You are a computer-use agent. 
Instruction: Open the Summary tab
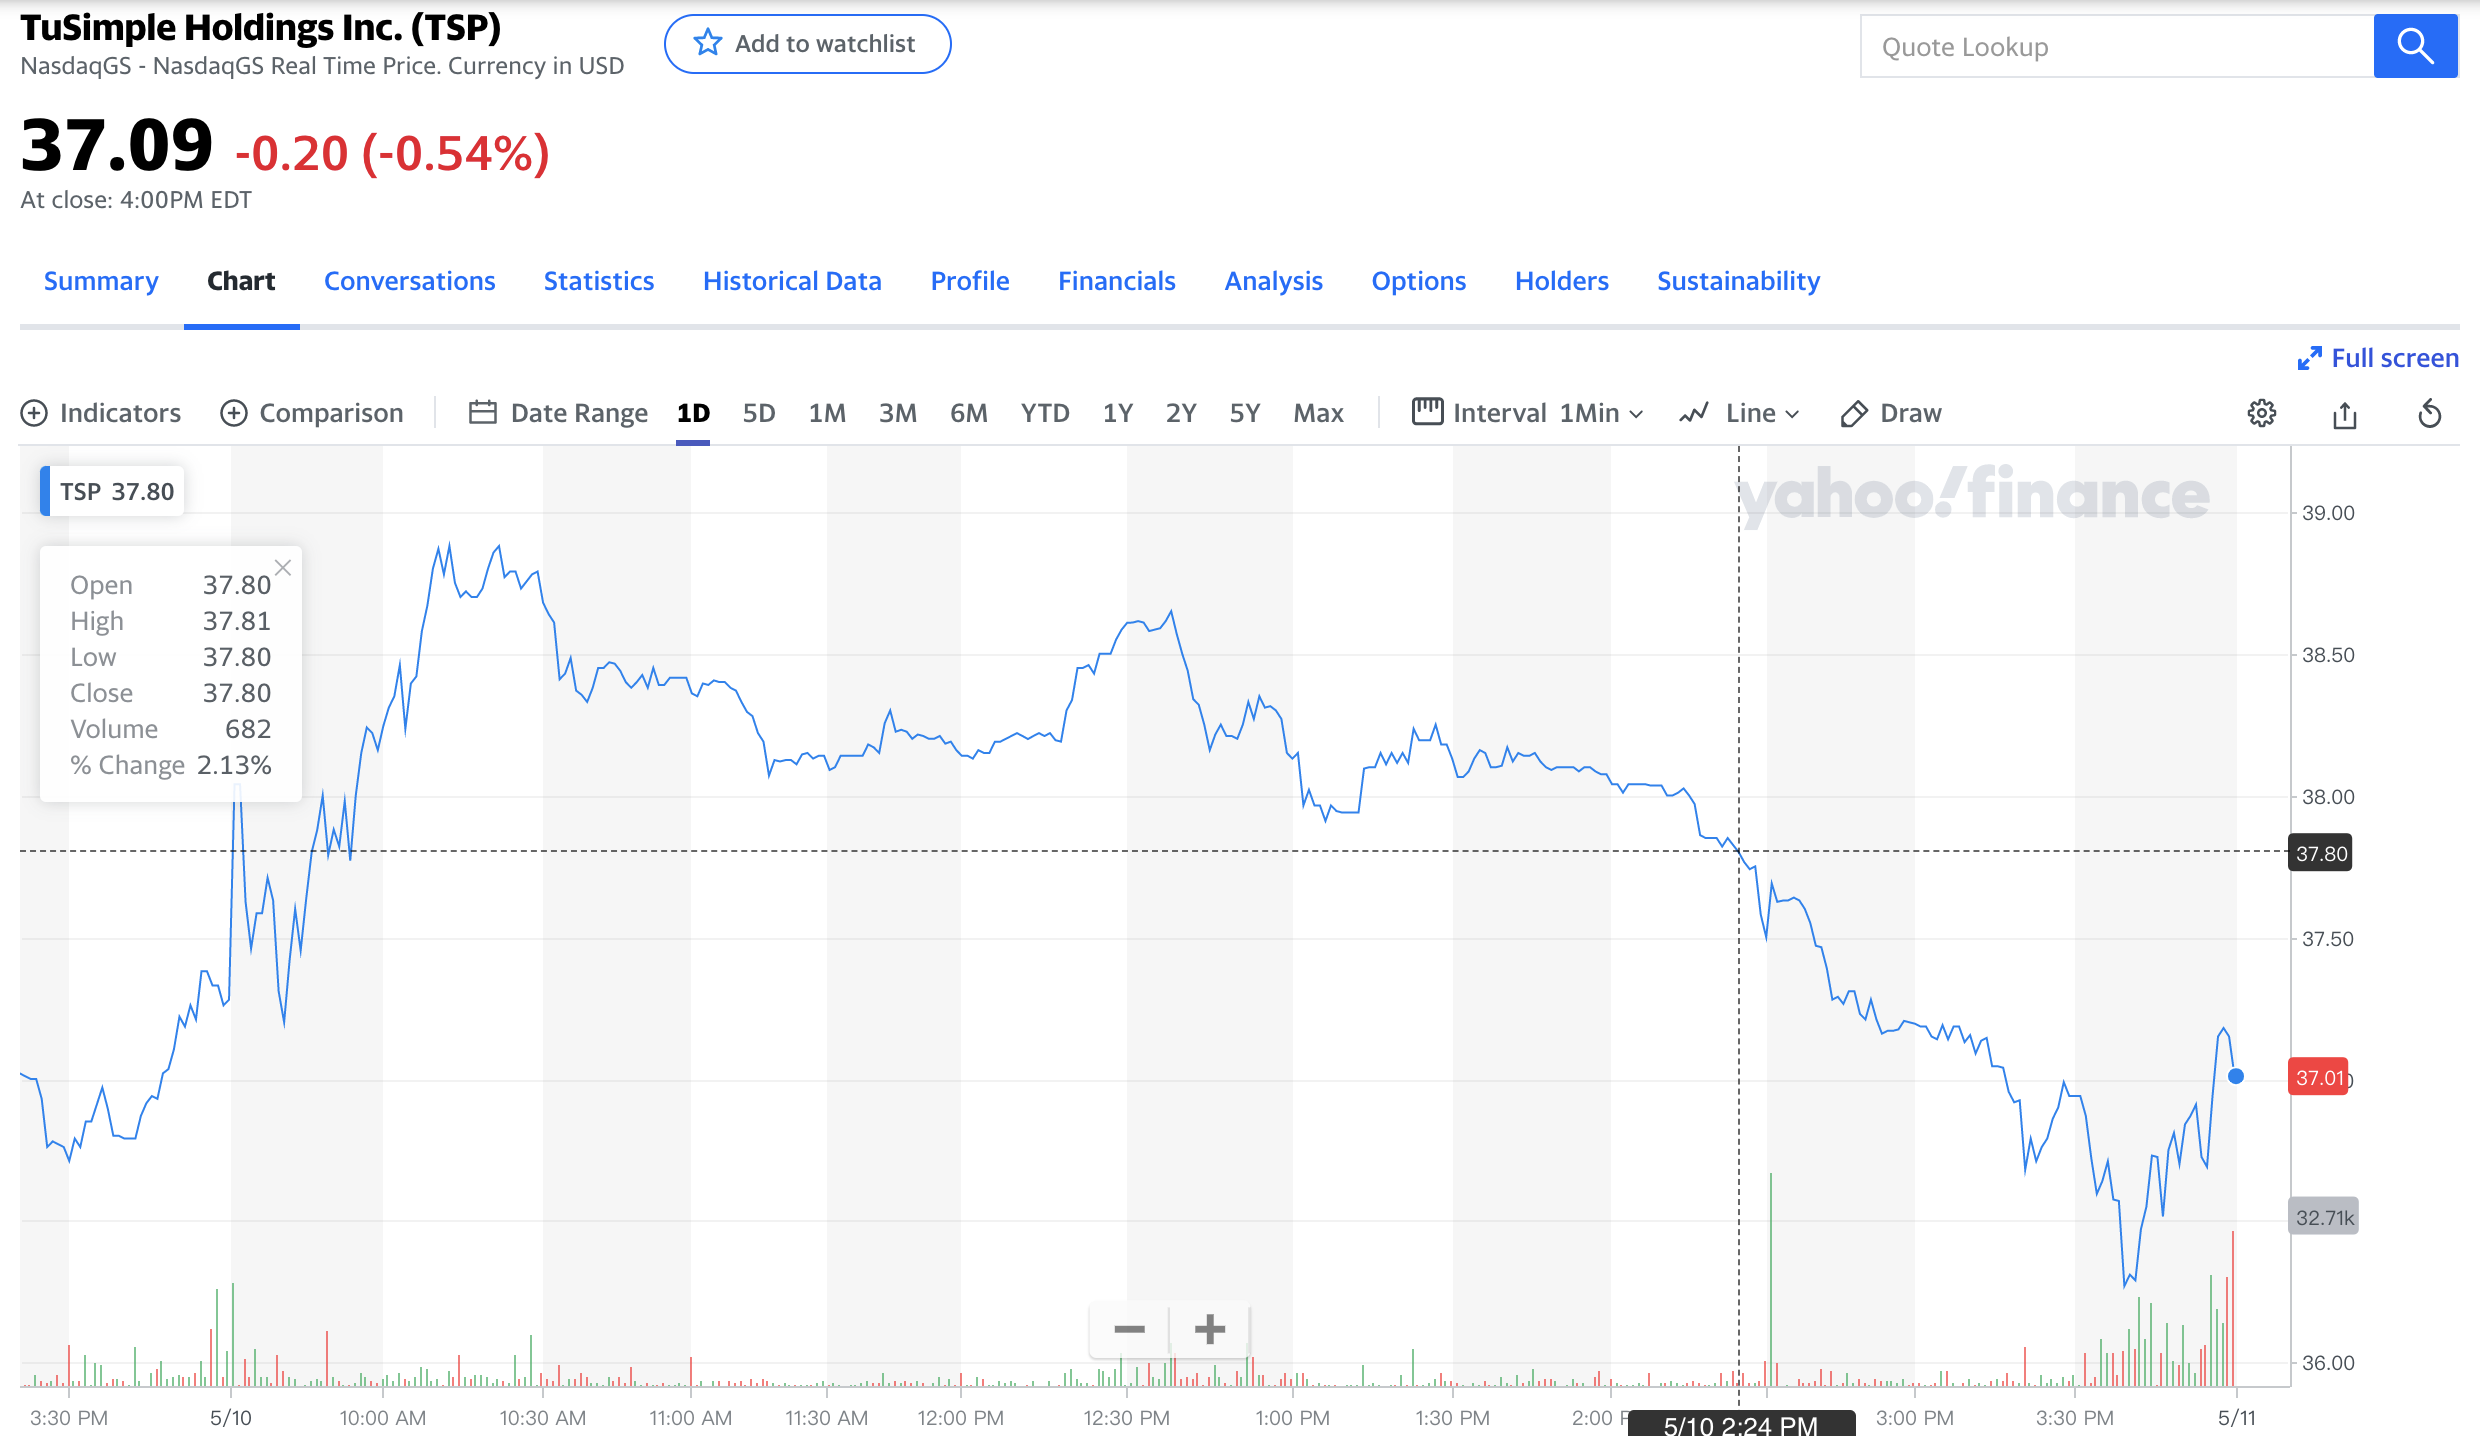pos(101,281)
